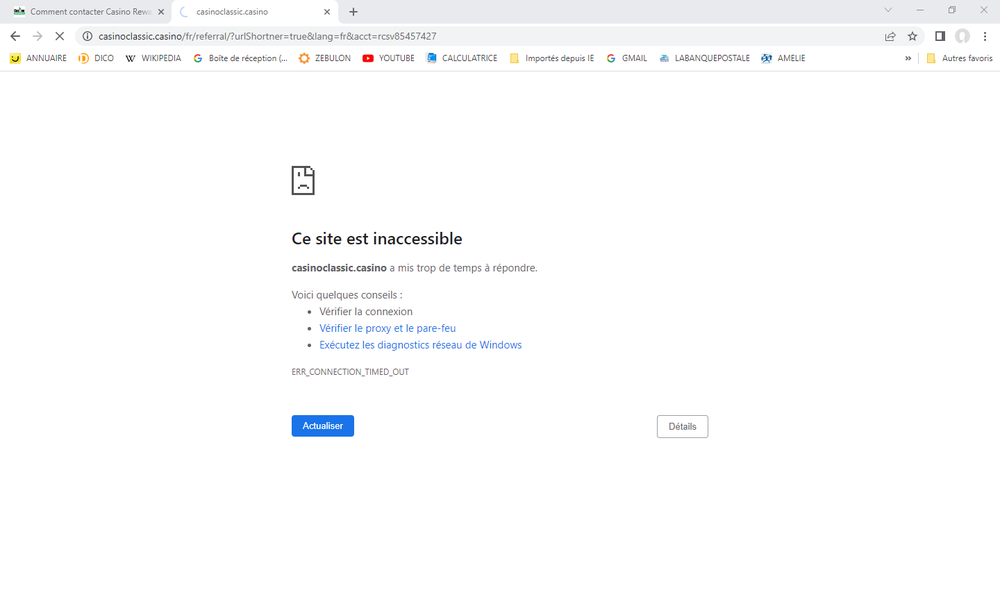This screenshot has width=1000, height=597.
Task: Expand the tab search chevron
Action: [x=889, y=10]
